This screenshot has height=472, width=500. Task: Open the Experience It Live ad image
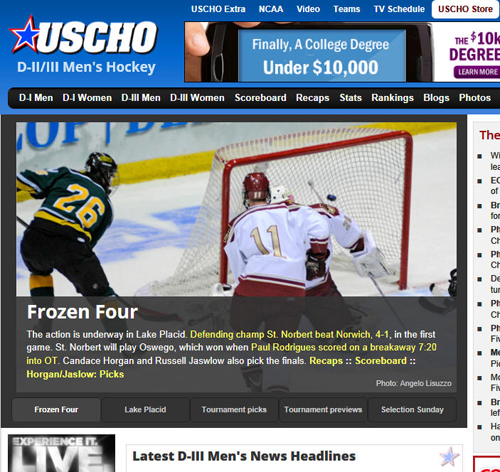coord(62,453)
